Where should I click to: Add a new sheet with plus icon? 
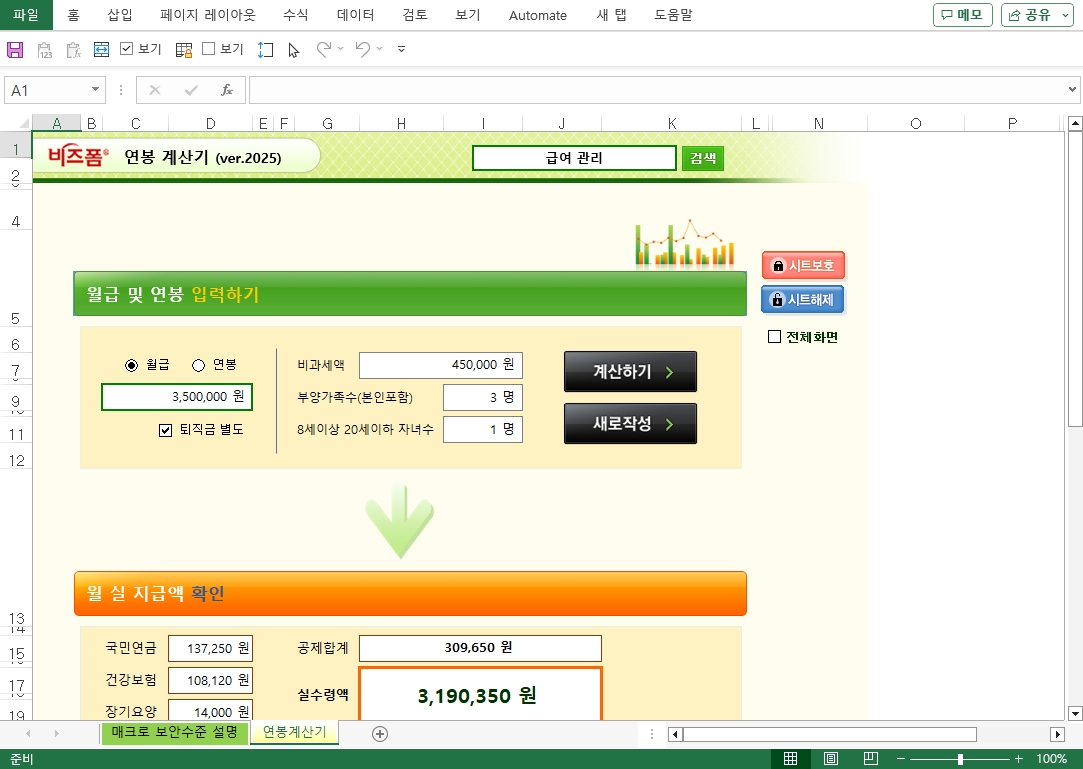[380, 733]
